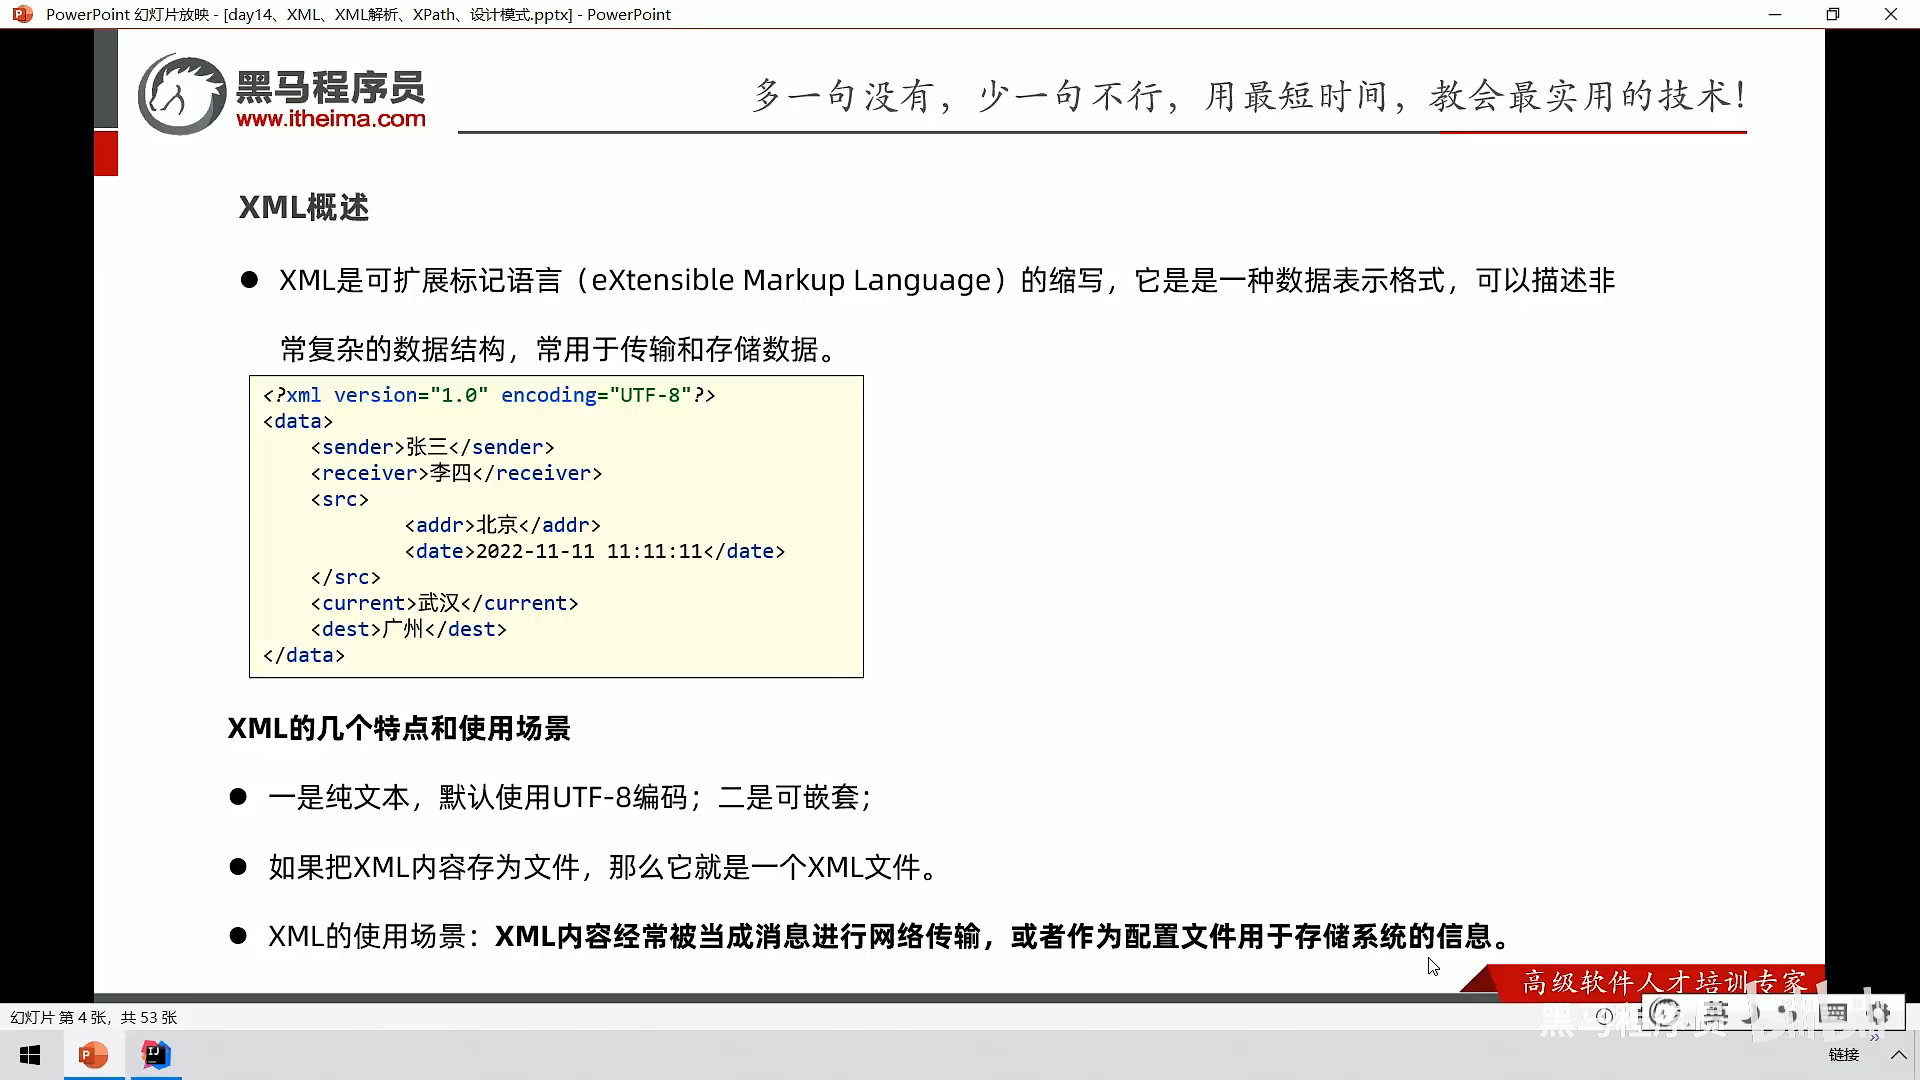Expand the system tray hidden icons chevron

1898,1055
